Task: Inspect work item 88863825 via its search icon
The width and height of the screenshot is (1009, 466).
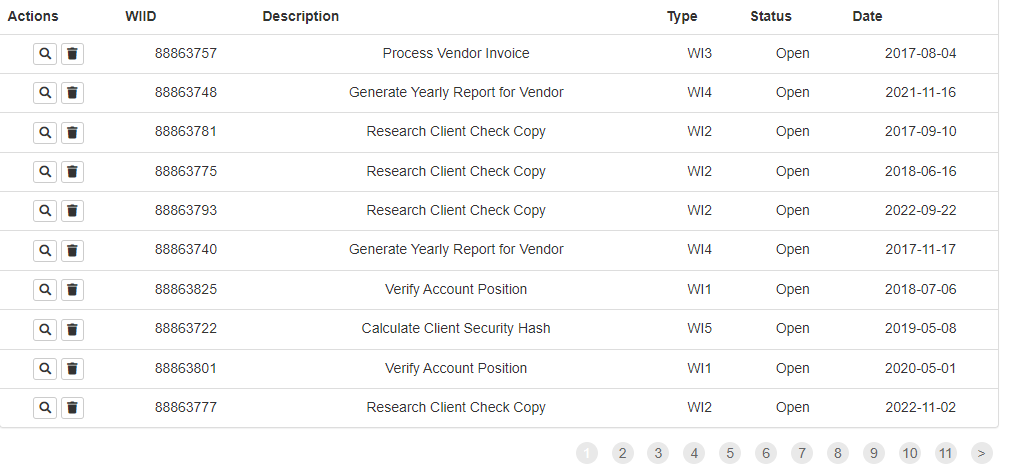Action: pyautogui.click(x=45, y=290)
